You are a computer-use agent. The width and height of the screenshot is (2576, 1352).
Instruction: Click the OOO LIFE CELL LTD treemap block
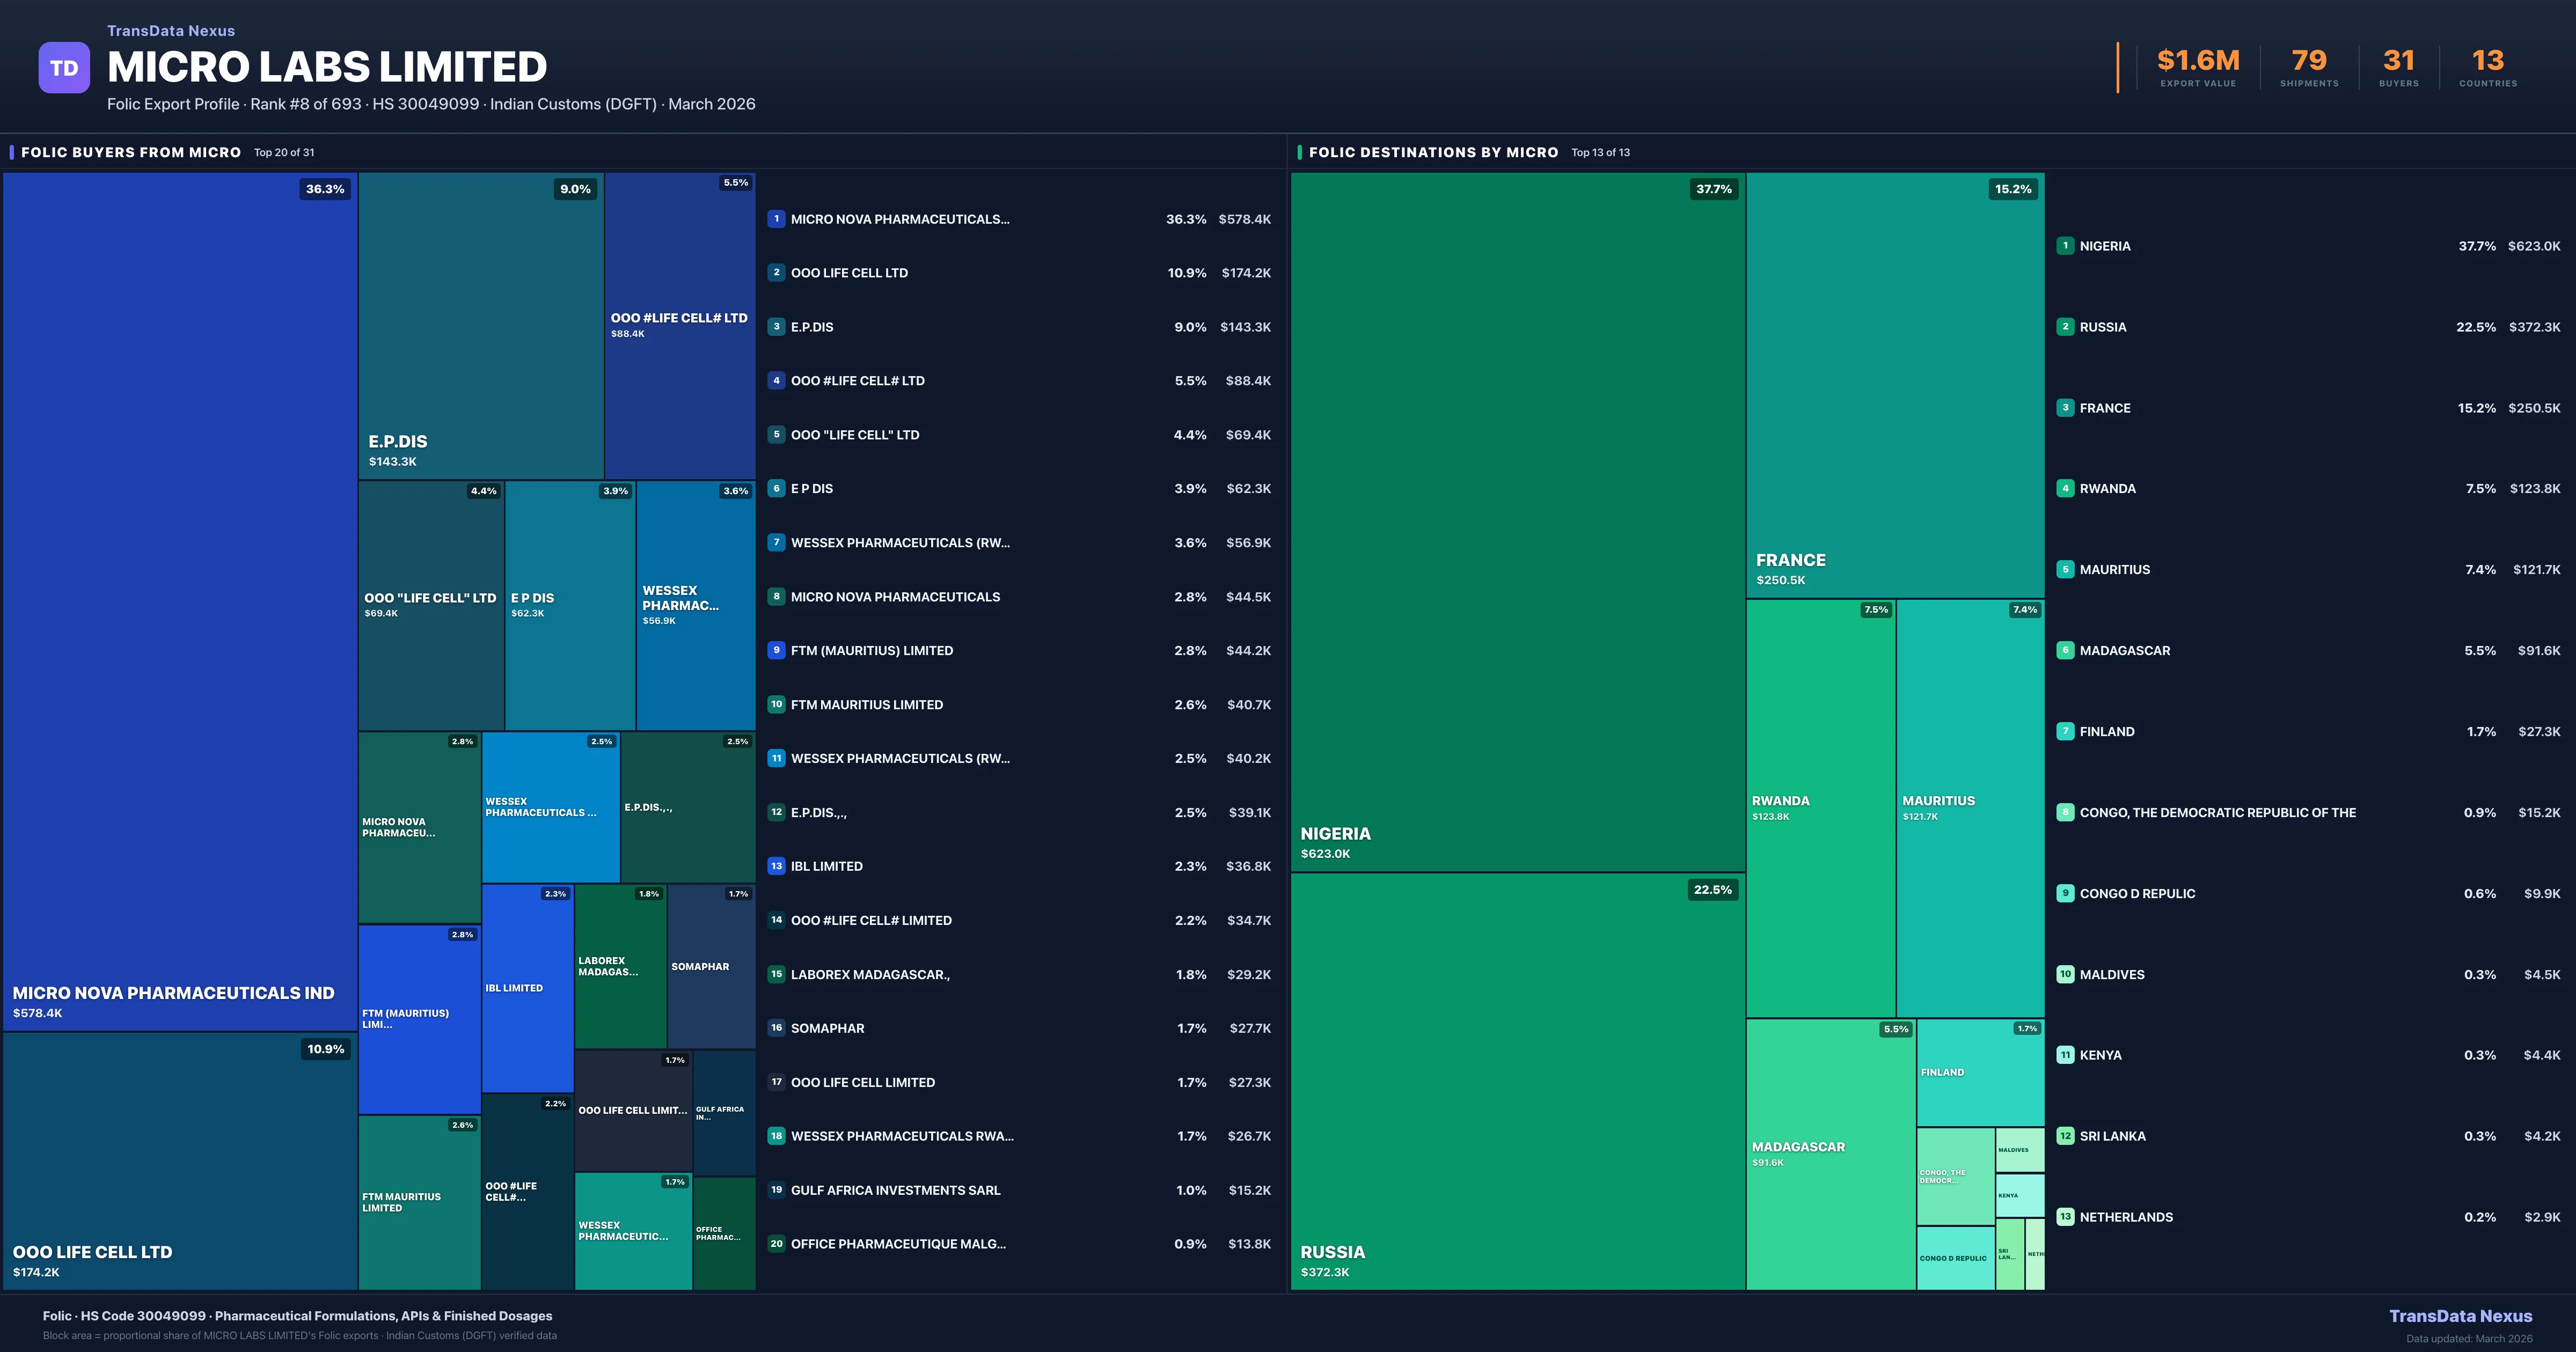click(x=180, y=1160)
